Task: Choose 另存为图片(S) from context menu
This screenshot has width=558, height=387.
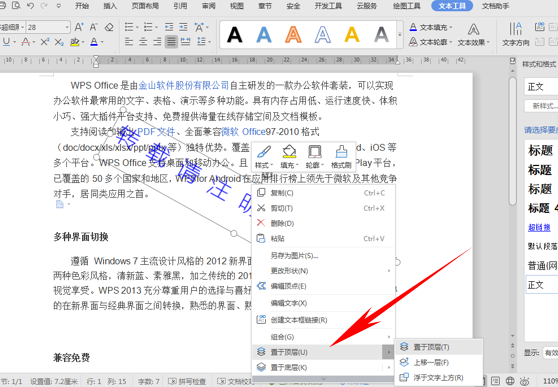Action: 323,256
